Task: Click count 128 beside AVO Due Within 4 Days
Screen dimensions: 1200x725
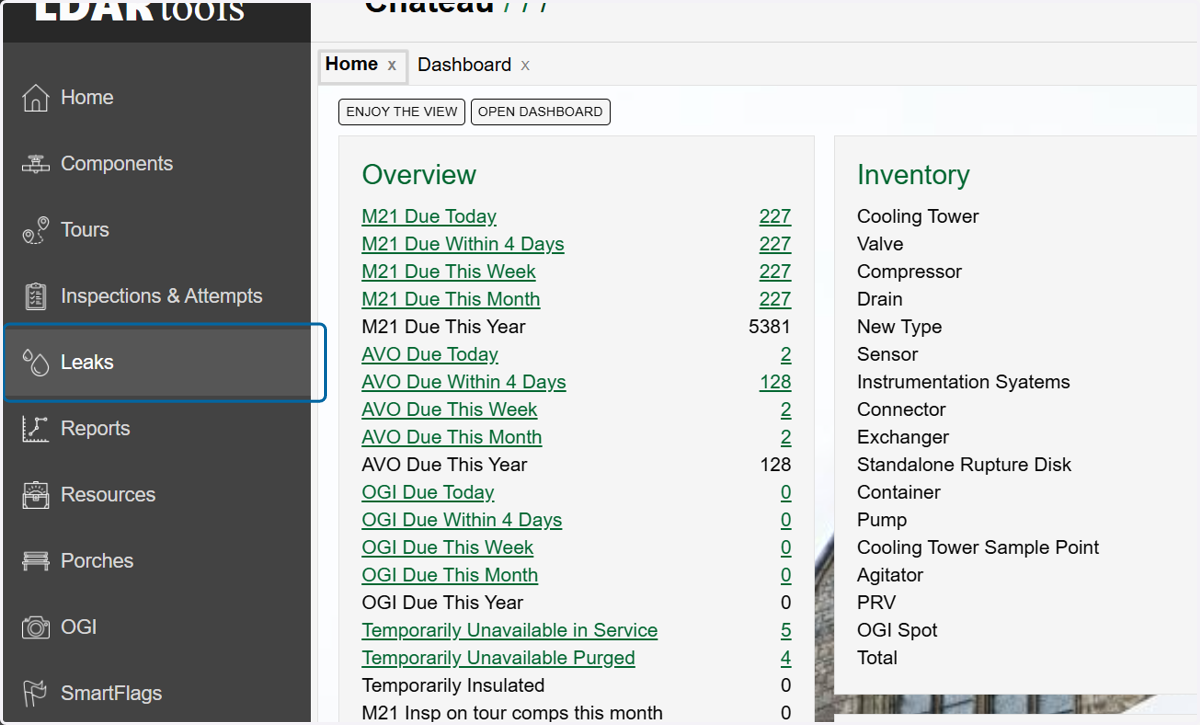Action: tap(775, 382)
